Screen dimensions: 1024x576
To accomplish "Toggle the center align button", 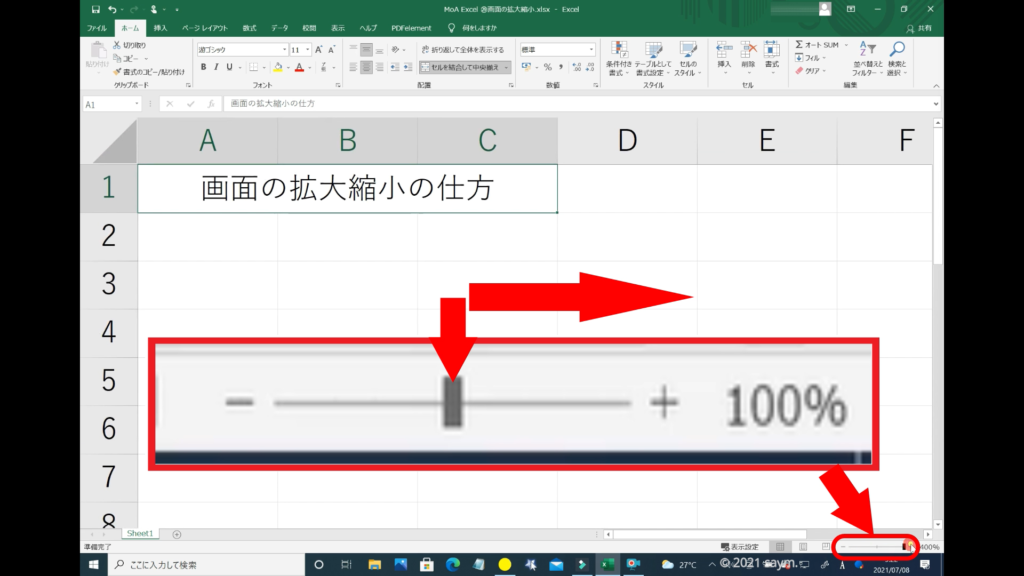I will 366,67.
